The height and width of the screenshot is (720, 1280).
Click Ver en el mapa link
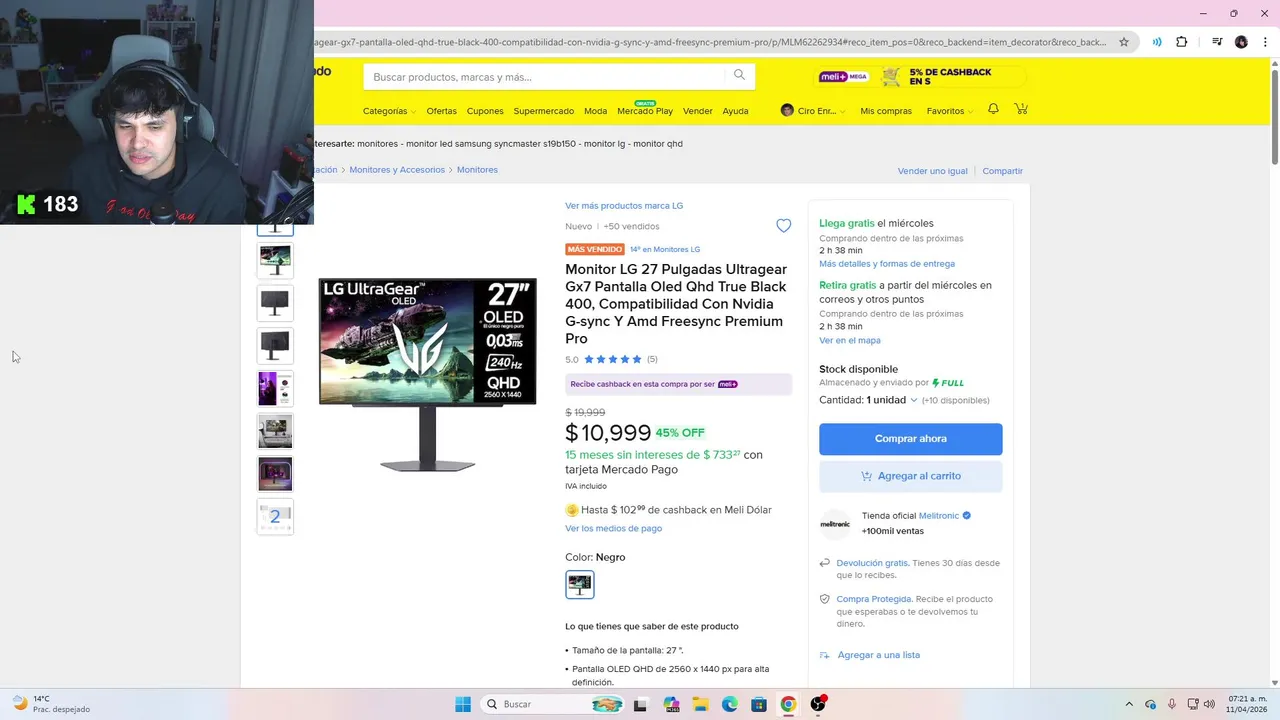[850, 340]
